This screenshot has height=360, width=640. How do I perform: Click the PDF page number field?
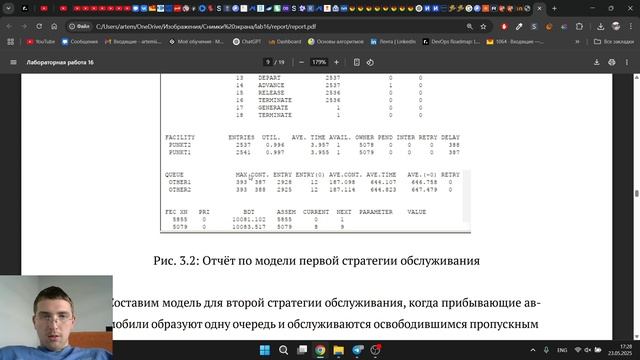(268, 62)
